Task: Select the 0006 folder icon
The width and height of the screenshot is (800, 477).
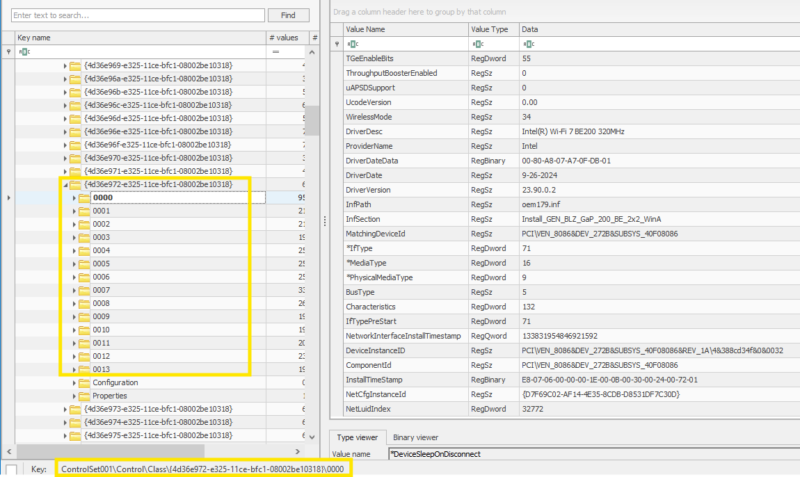Action: pyautogui.click(x=84, y=277)
